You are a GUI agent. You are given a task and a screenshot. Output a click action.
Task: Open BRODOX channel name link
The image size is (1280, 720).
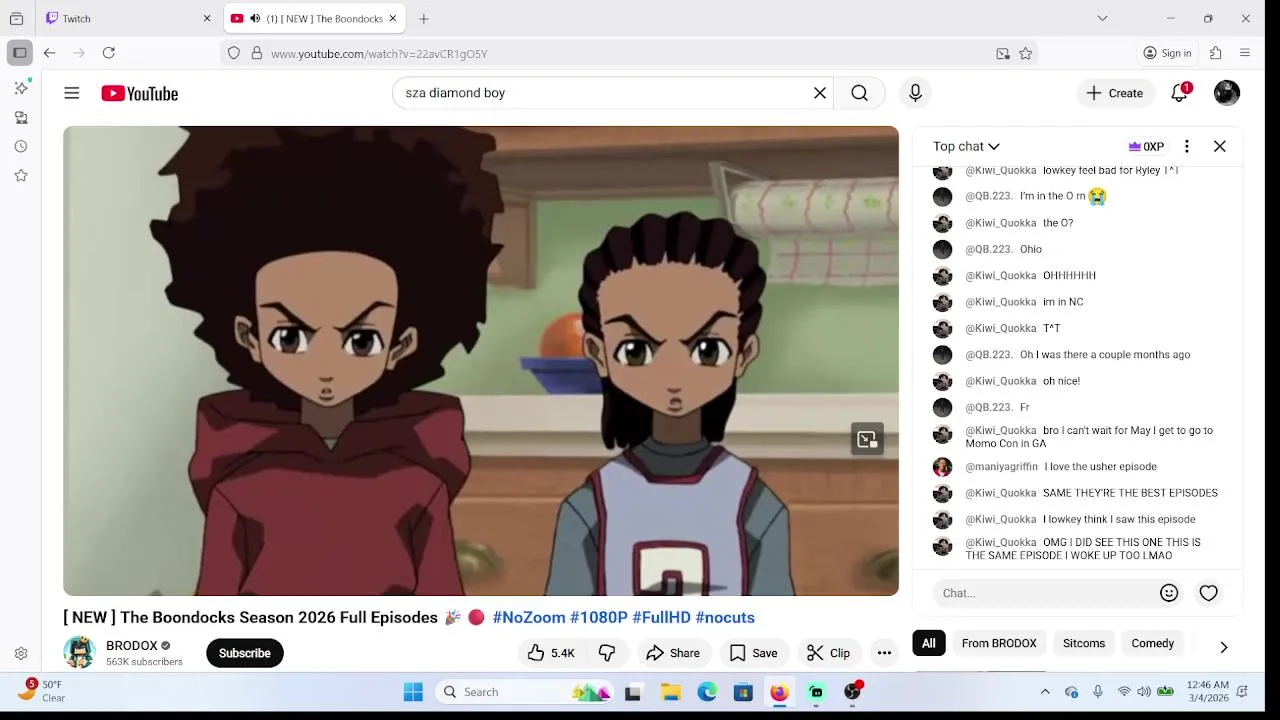coord(132,646)
